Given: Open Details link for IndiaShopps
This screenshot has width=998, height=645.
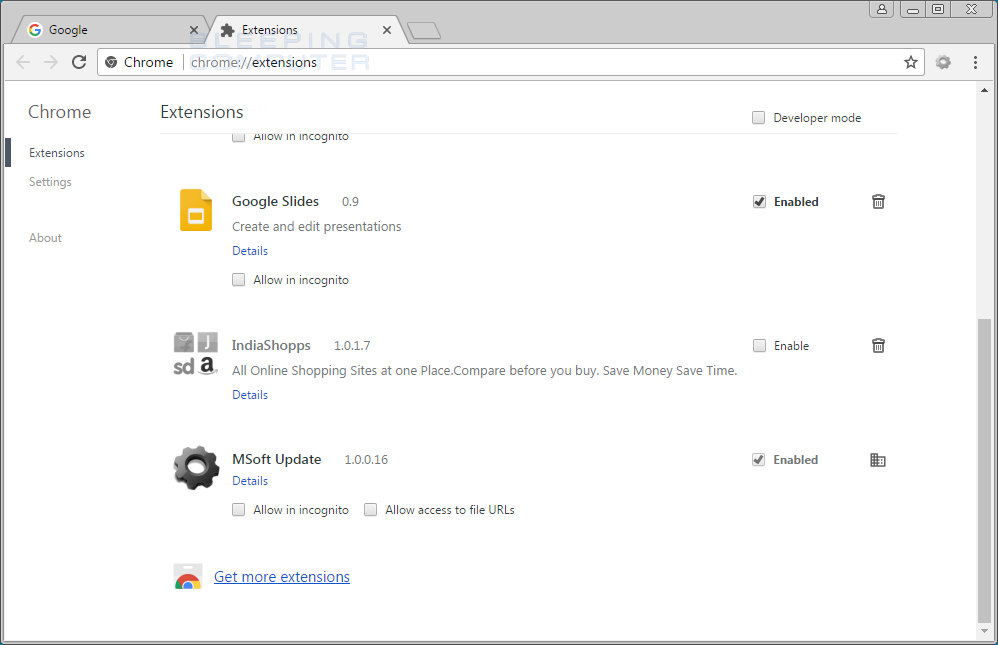Looking at the screenshot, I should click(250, 395).
